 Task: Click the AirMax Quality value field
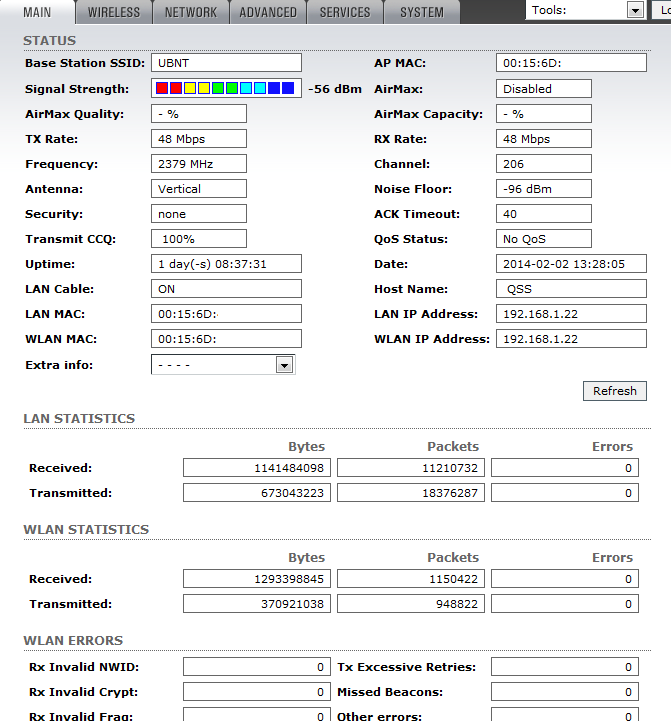pos(199,114)
